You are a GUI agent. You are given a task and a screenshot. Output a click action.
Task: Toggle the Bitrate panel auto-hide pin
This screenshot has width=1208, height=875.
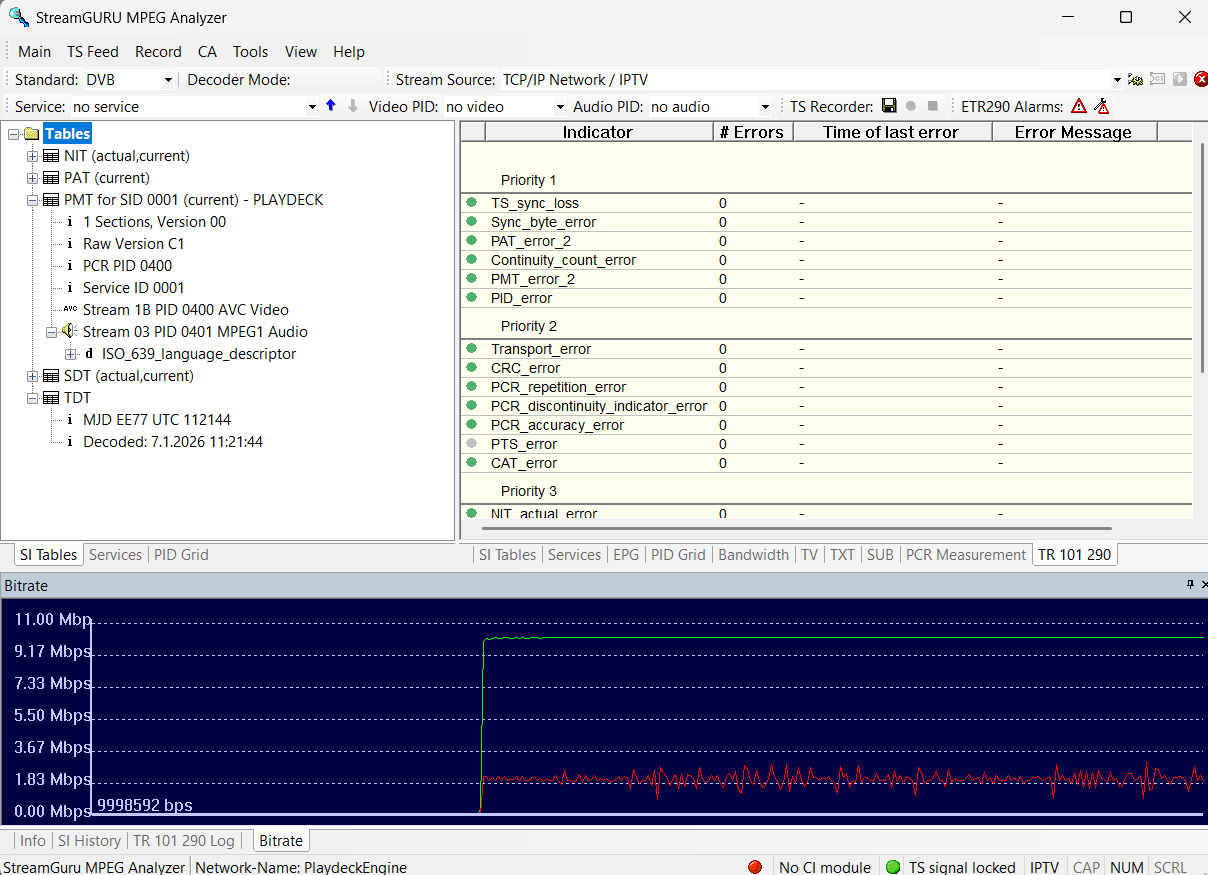[x=1190, y=585]
